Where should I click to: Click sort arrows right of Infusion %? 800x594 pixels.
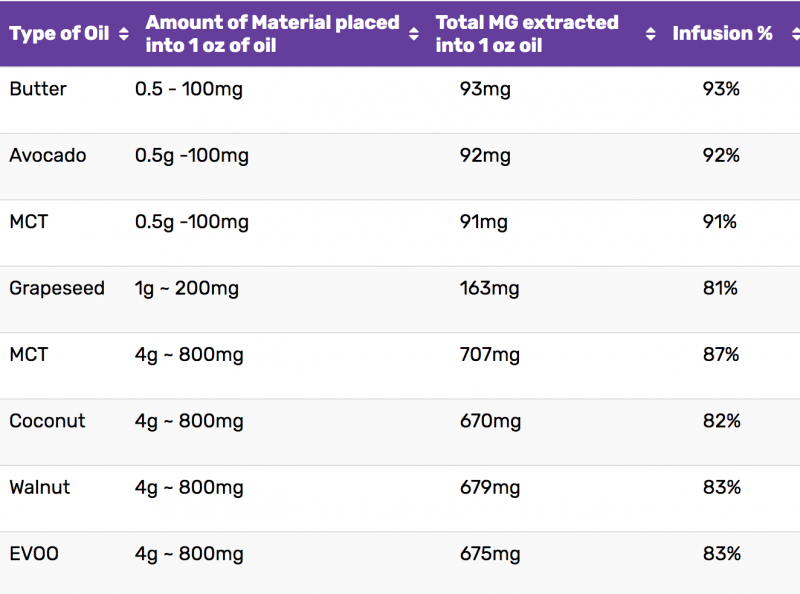[x=795, y=34]
